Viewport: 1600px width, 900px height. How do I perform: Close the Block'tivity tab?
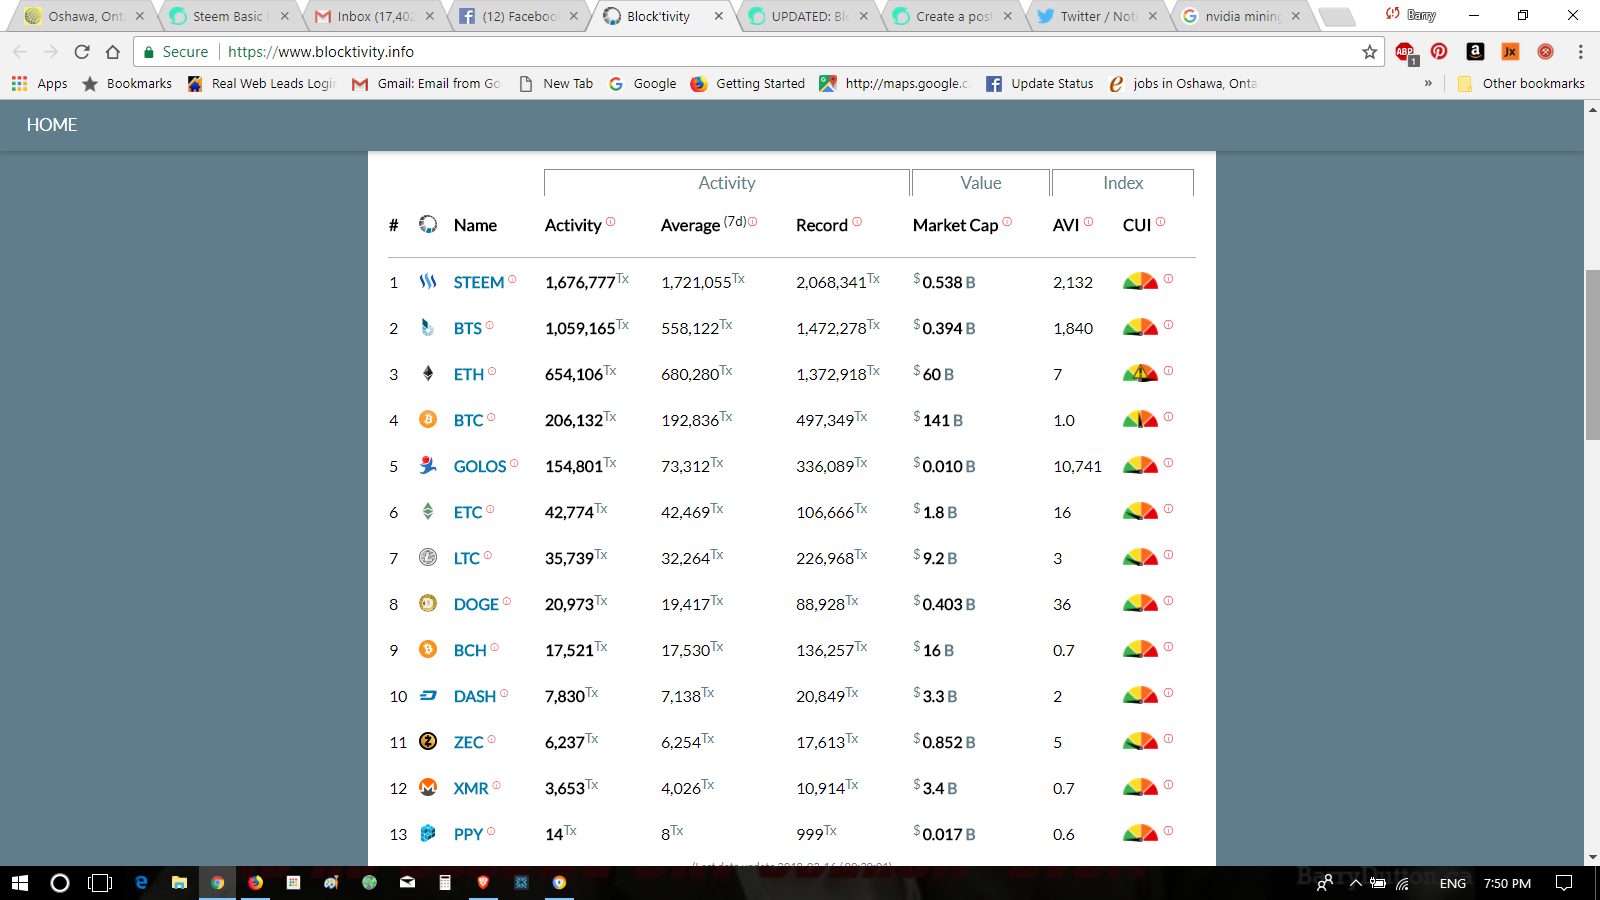pyautogui.click(x=719, y=16)
